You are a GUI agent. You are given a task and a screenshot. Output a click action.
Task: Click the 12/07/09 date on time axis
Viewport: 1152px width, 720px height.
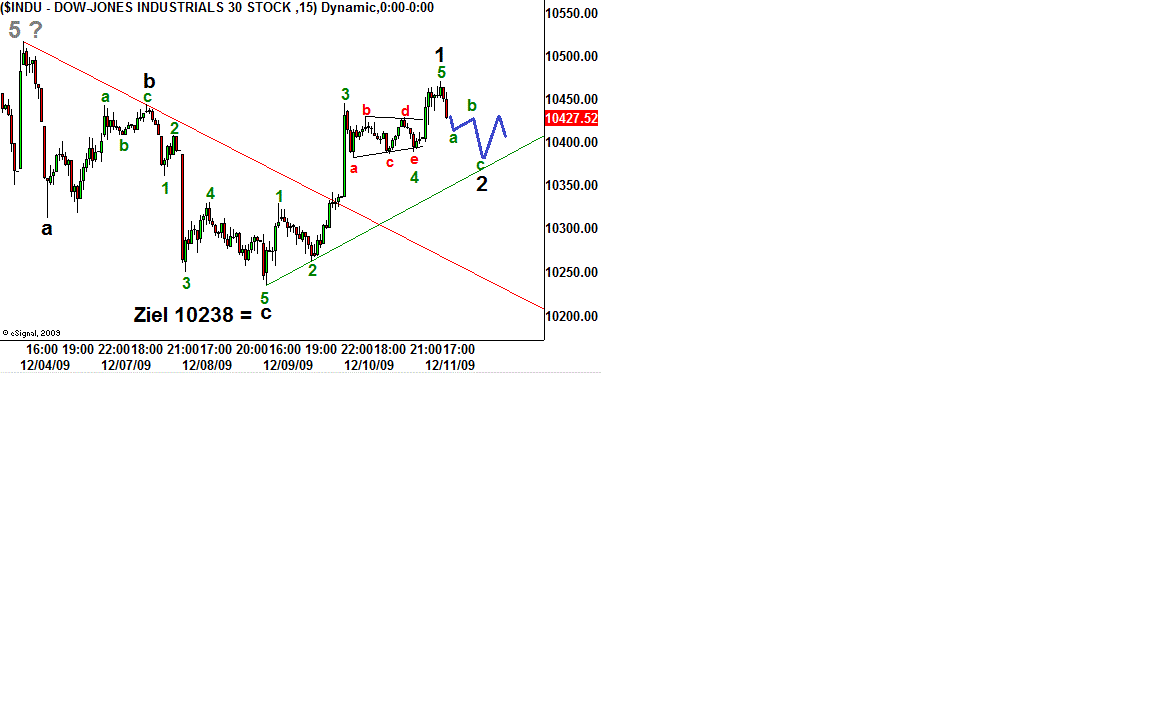click(126, 365)
